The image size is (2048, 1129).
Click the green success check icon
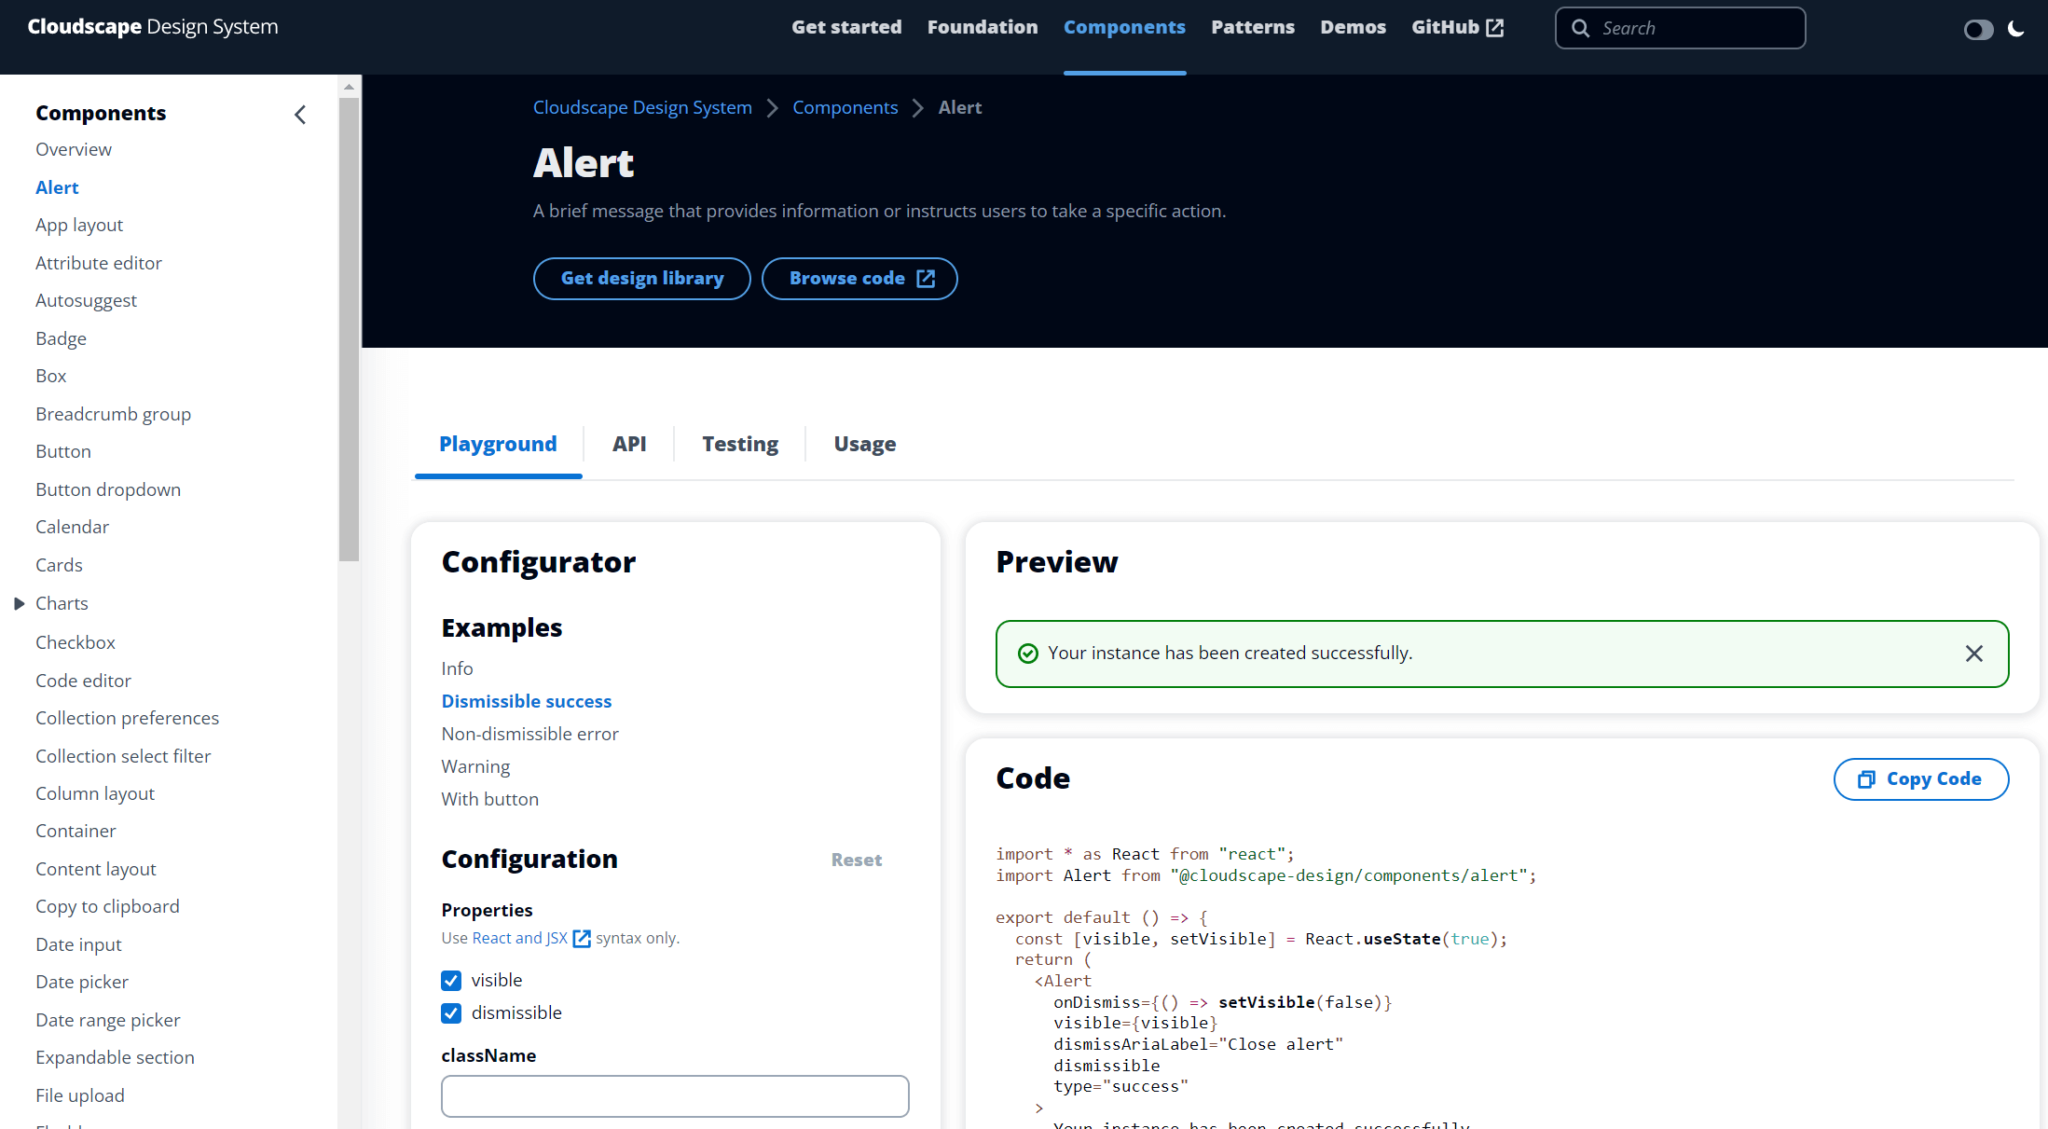pyautogui.click(x=1027, y=653)
